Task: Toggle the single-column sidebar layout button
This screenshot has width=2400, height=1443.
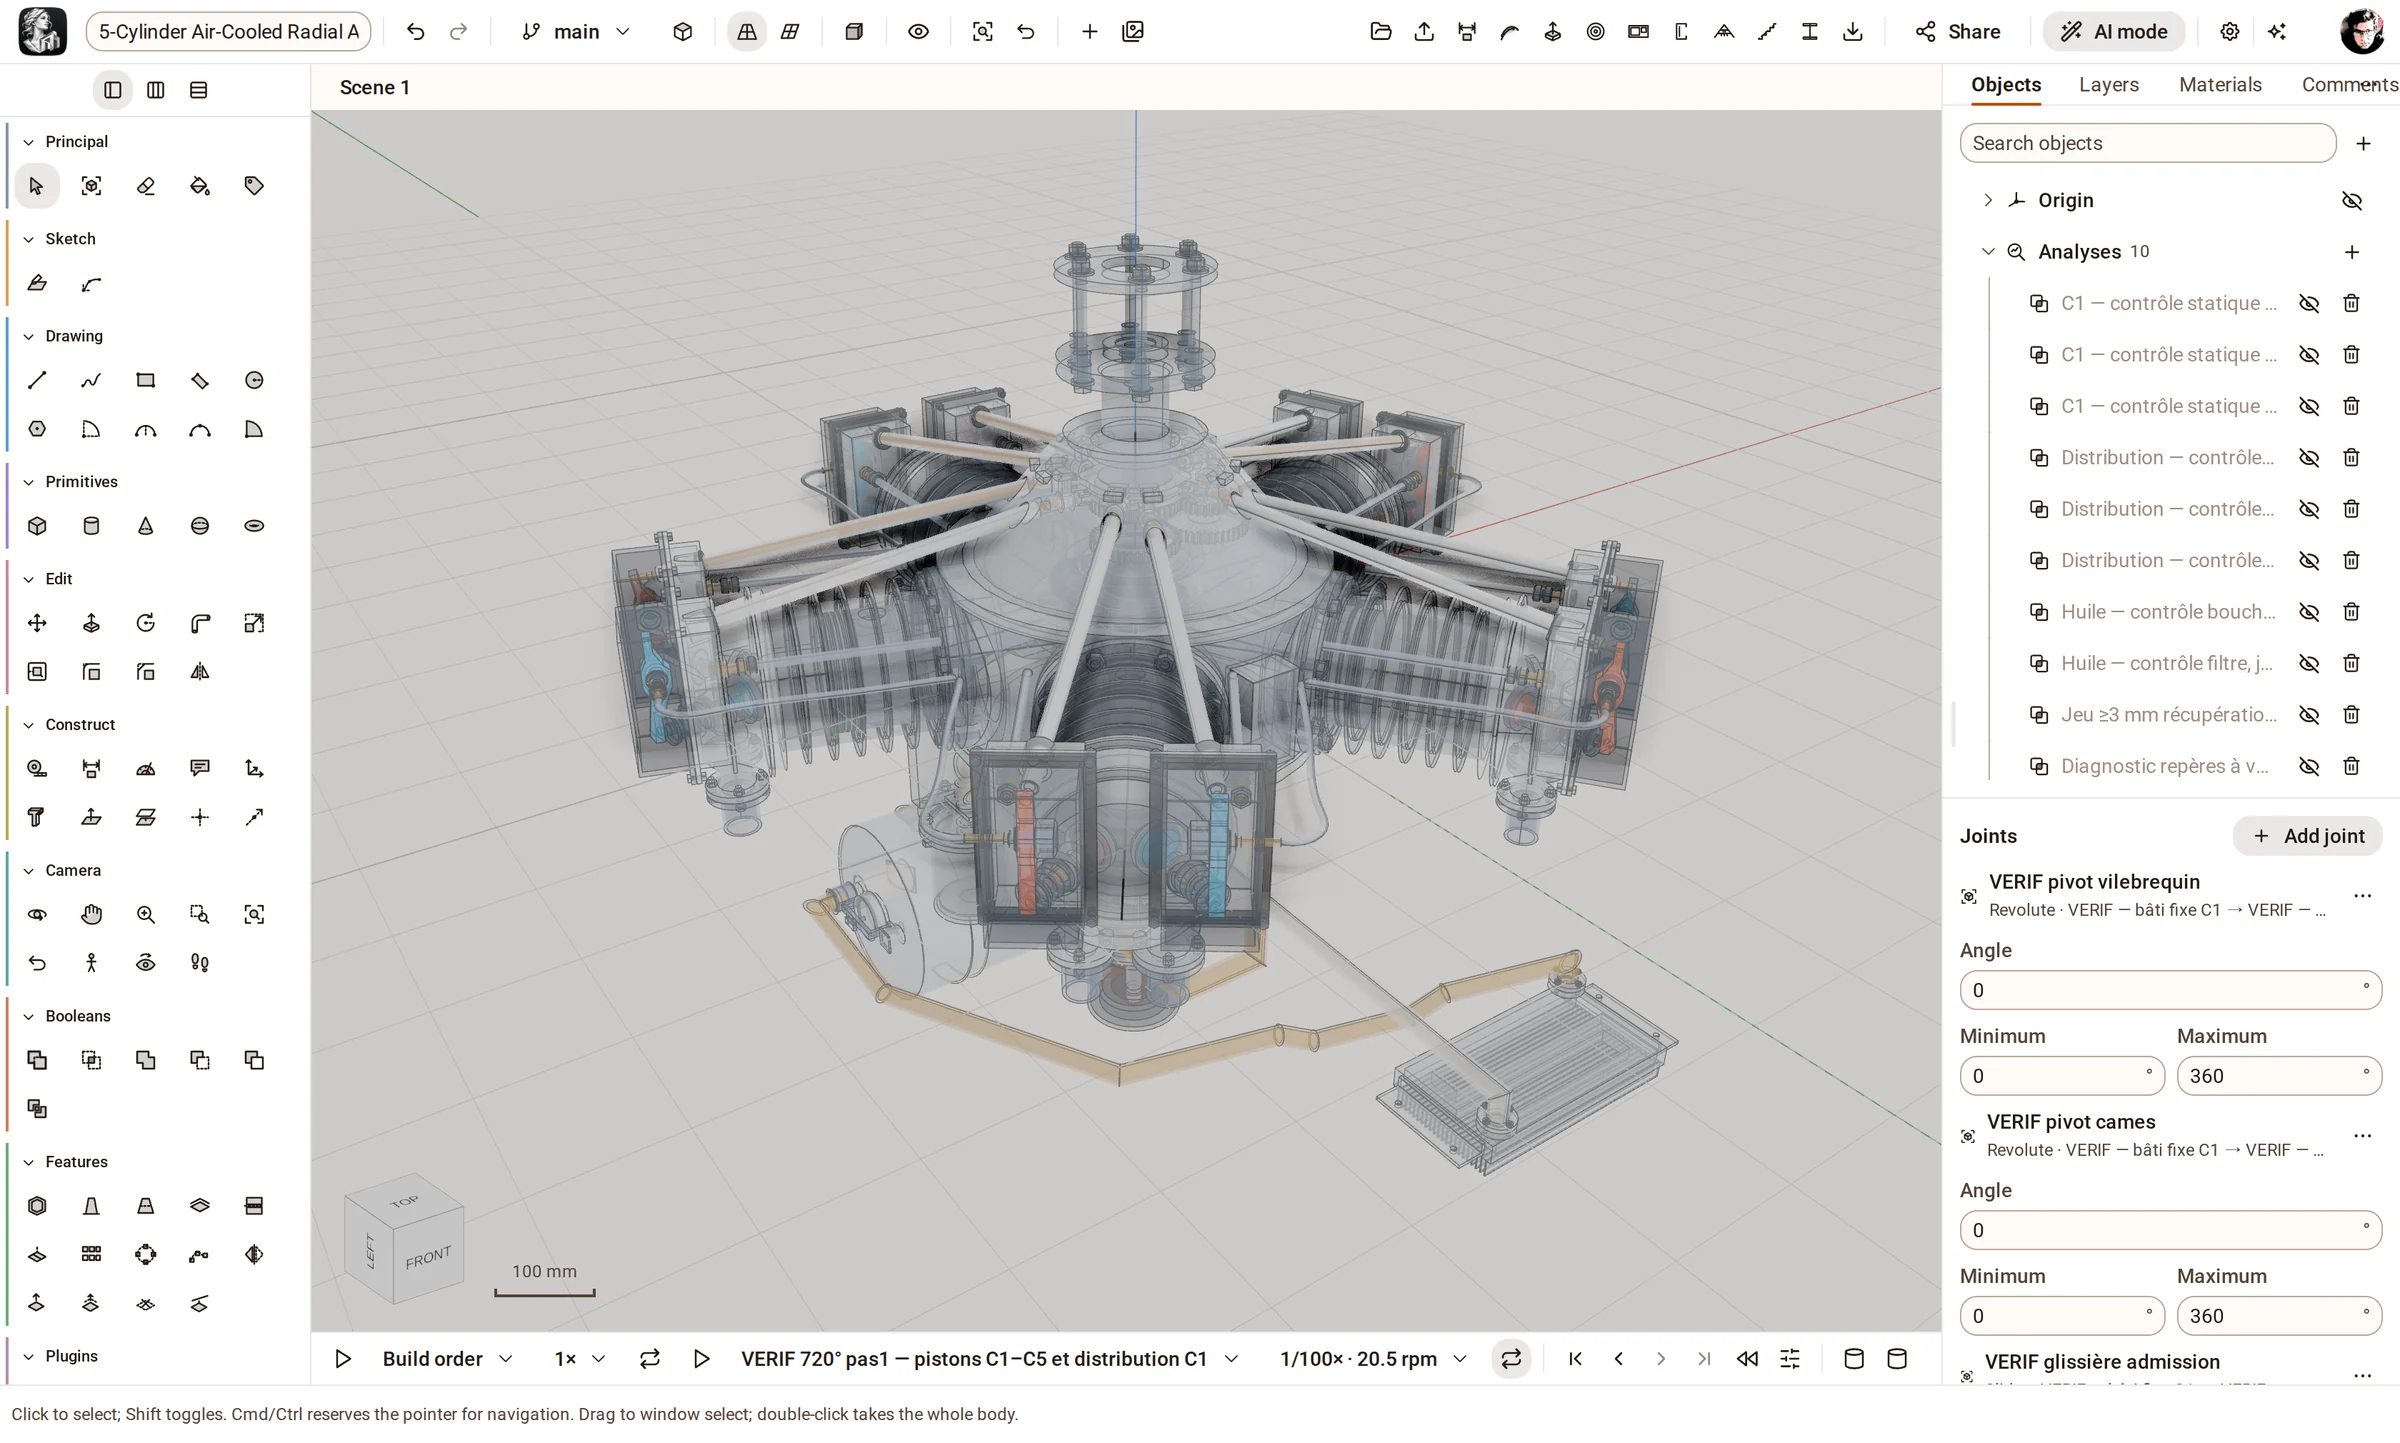Action: [113, 90]
